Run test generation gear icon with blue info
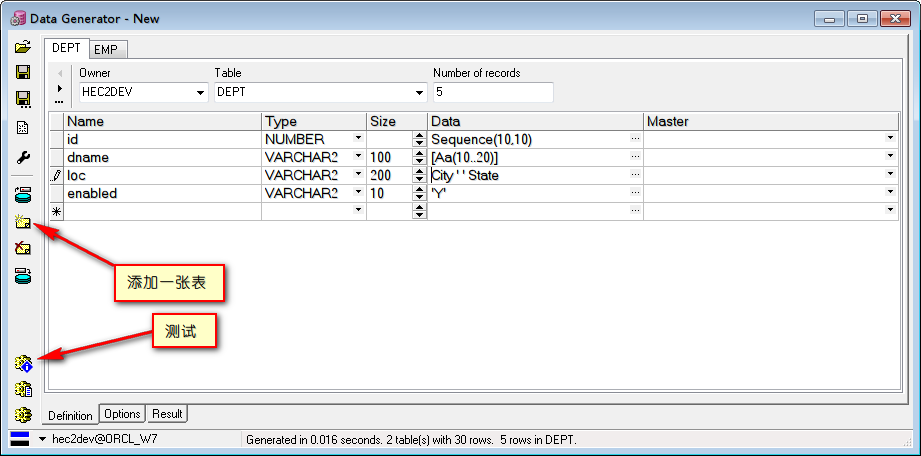Image resolution: width=921 pixels, height=456 pixels. [x=23, y=363]
